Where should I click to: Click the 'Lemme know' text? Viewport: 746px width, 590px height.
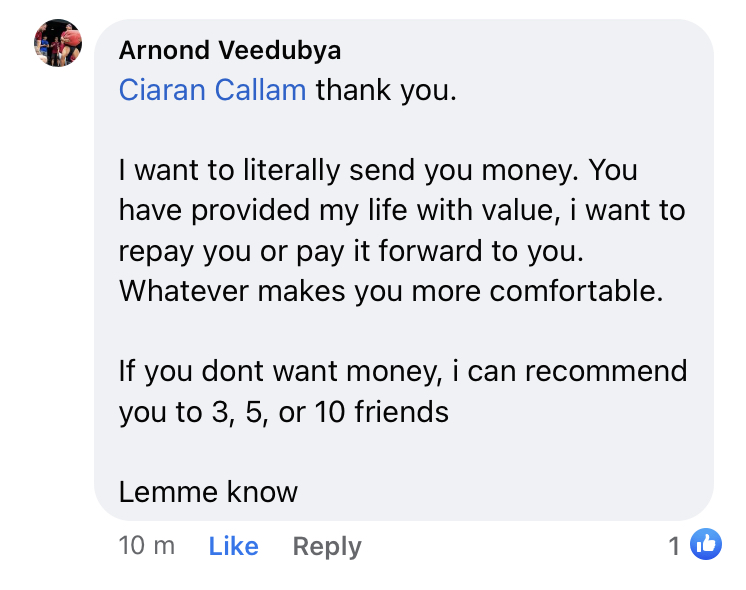(x=208, y=492)
